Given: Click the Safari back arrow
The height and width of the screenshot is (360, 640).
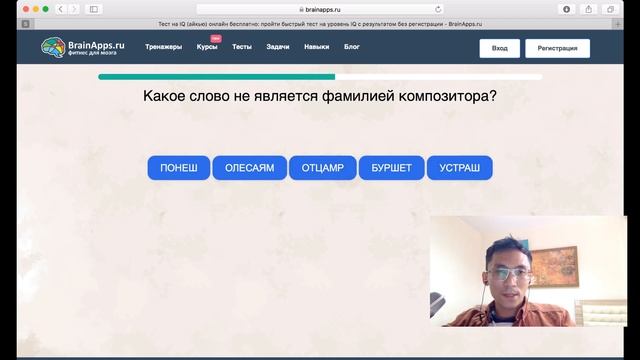Looking at the screenshot, I should pyautogui.click(x=60, y=9).
